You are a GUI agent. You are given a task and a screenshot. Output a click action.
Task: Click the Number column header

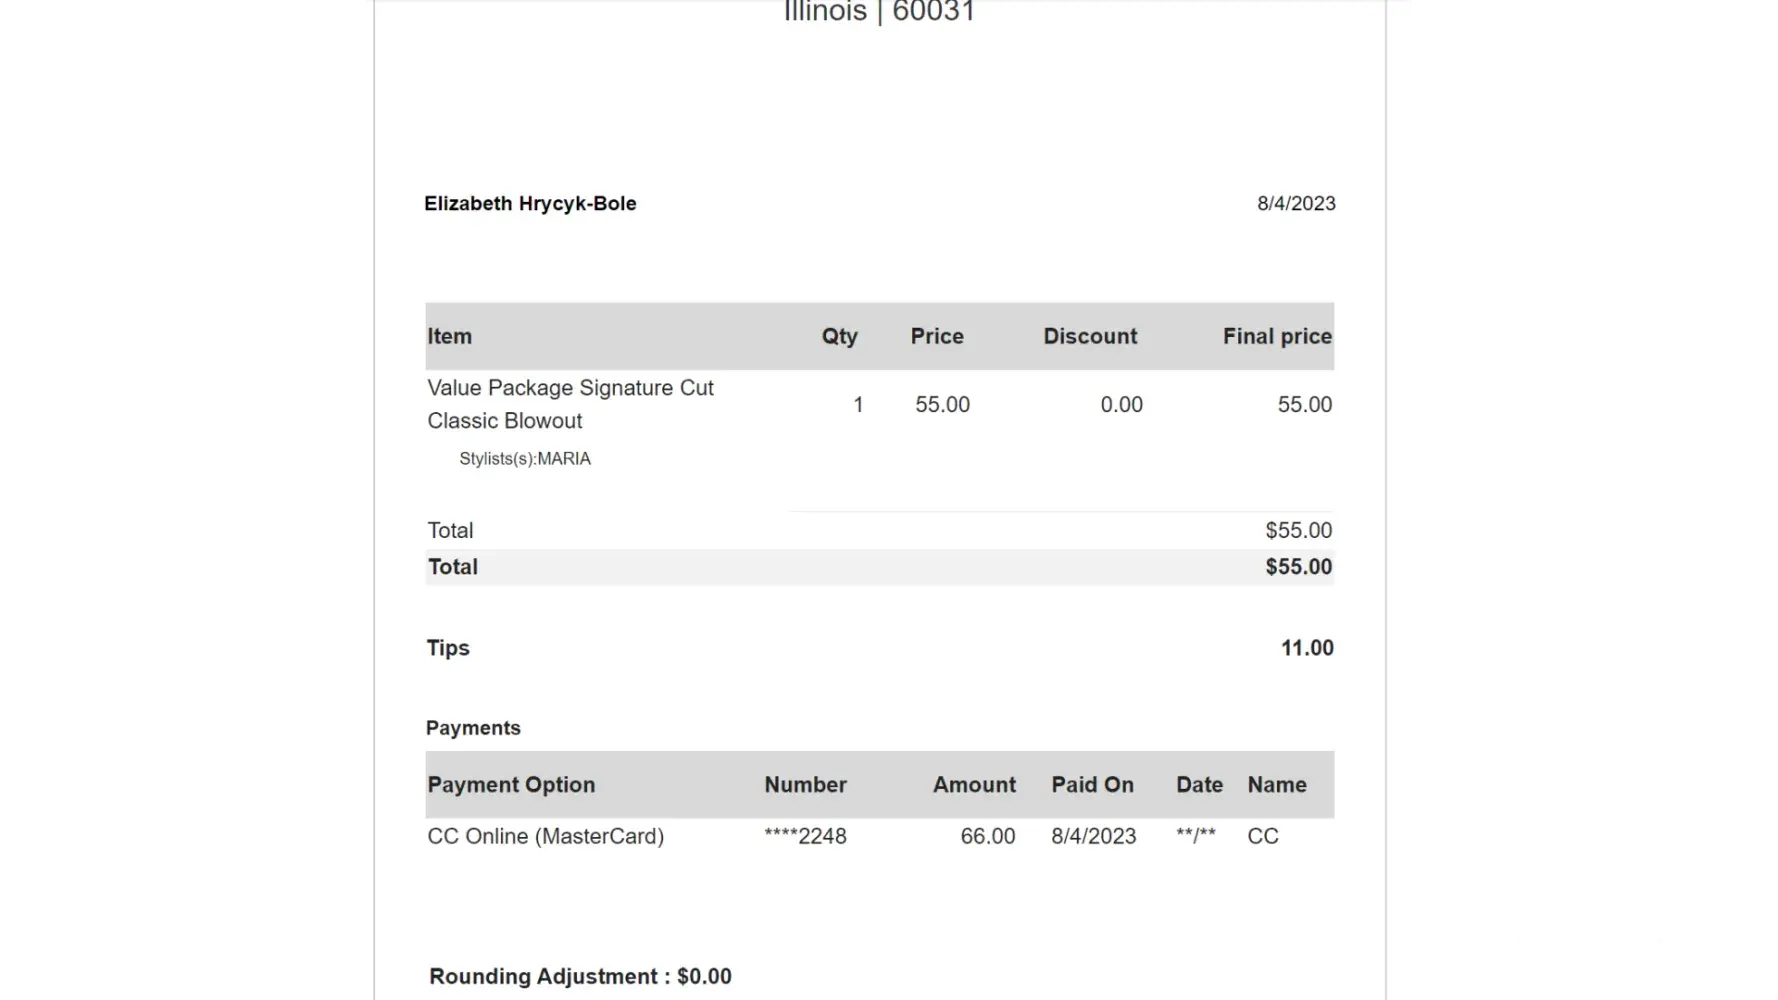[805, 785]
